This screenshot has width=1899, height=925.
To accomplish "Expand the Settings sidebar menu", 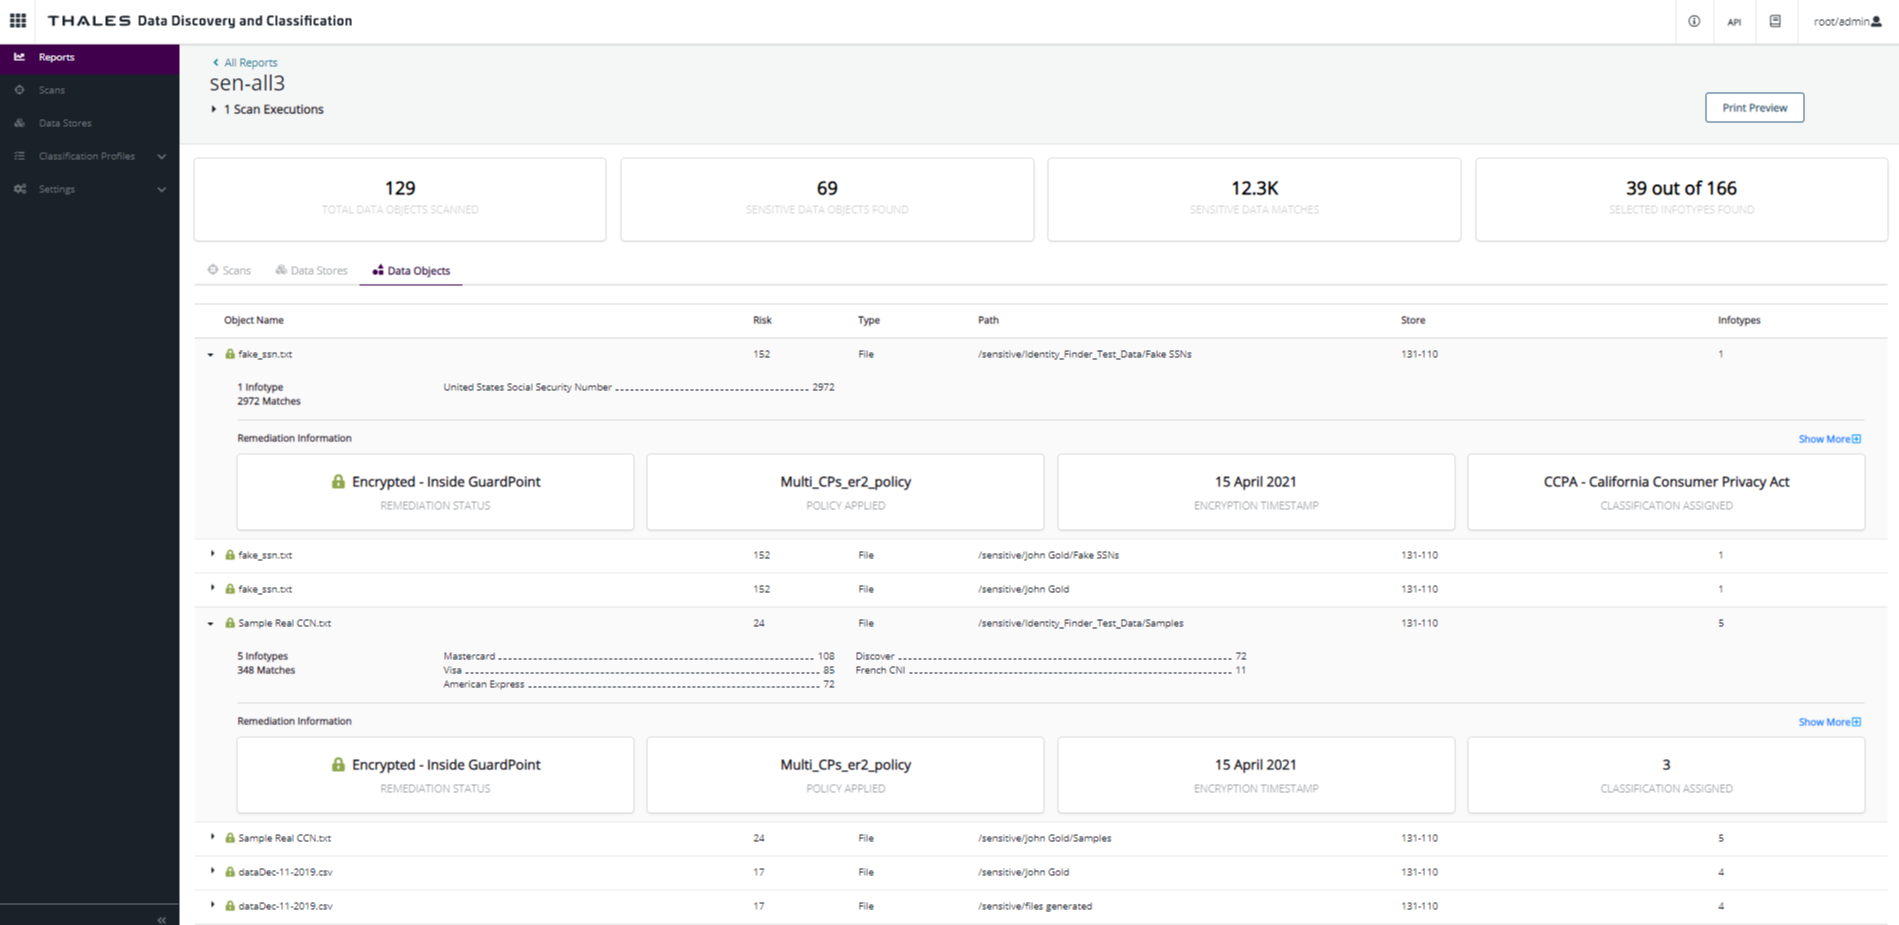I will (x=161, y=189).
